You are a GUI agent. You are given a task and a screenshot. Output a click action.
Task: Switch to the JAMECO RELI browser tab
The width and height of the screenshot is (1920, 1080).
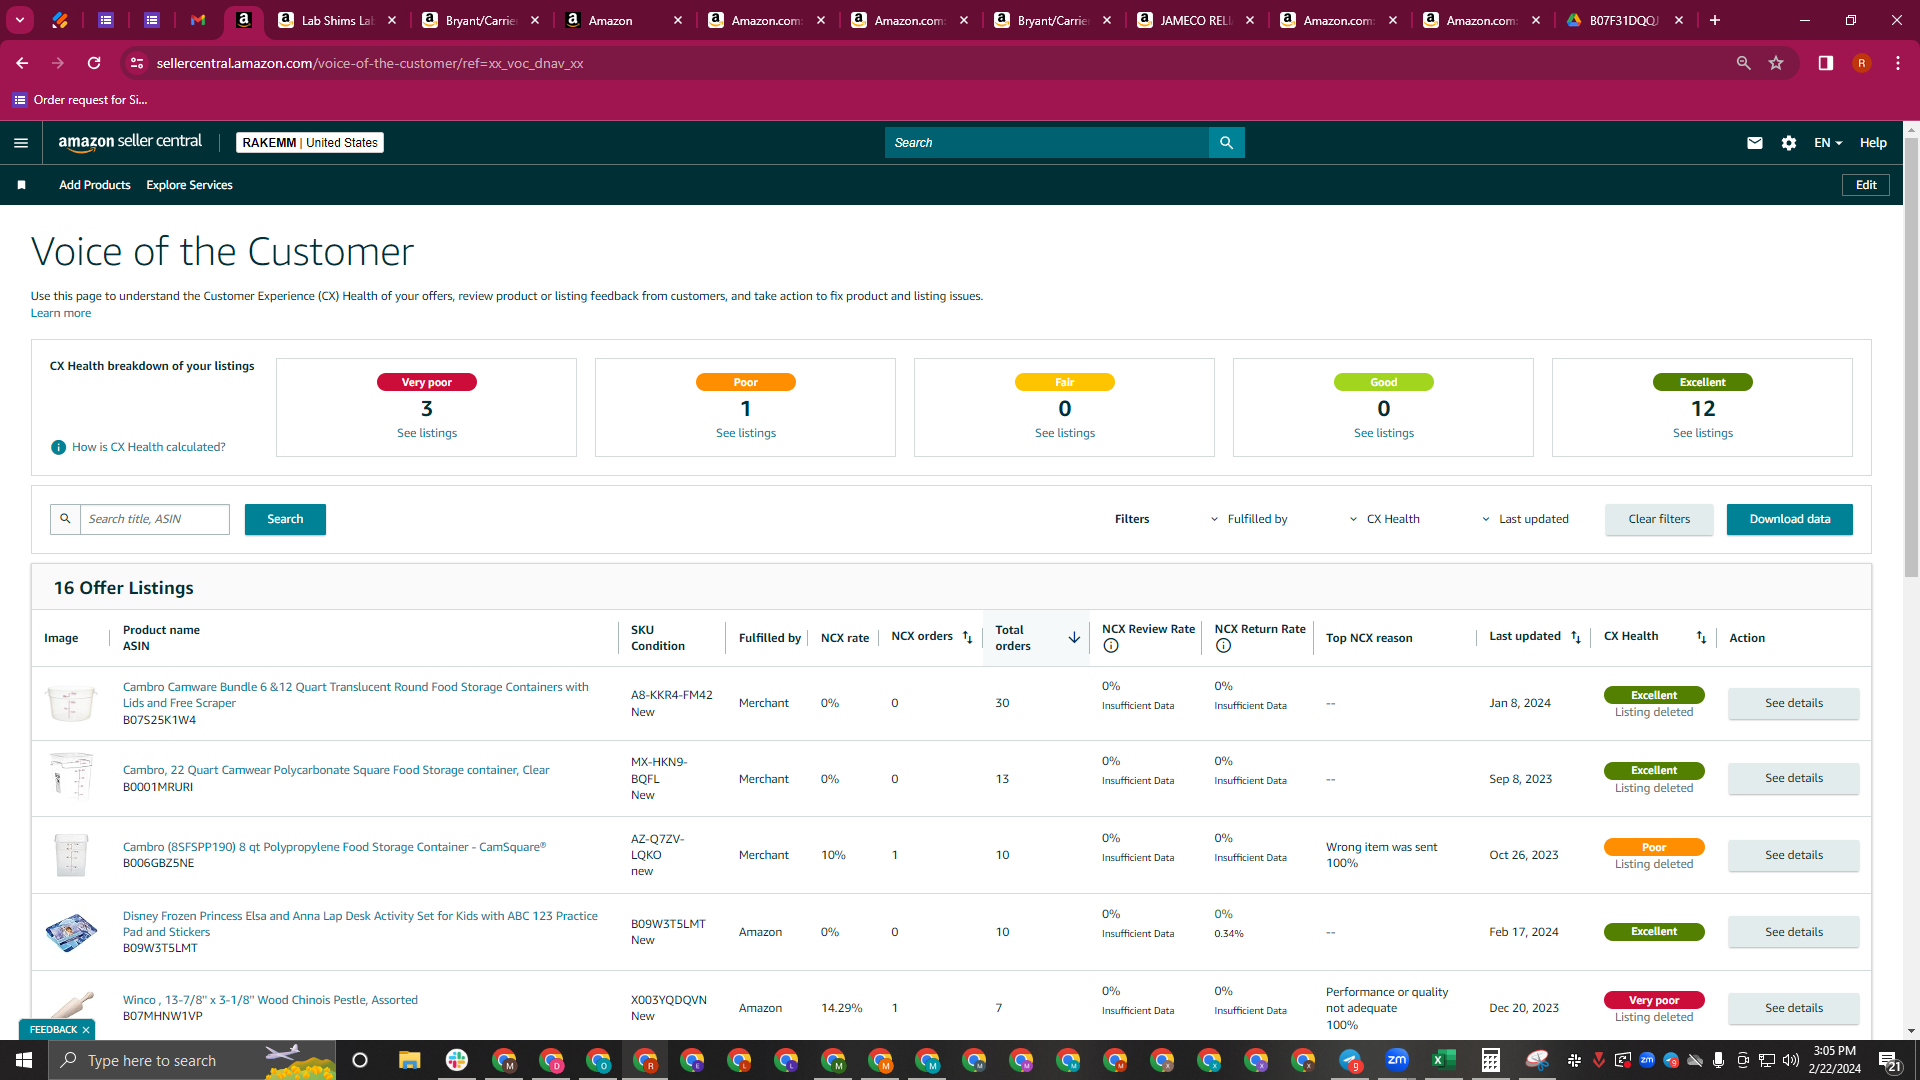click(1196, 20)
